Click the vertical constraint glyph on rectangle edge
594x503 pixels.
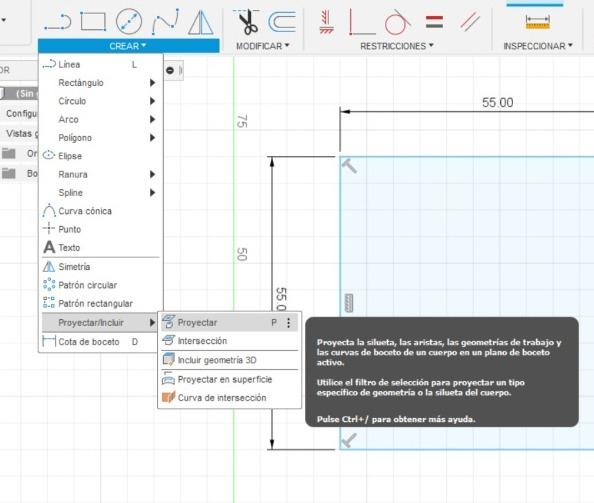point(349,303)
